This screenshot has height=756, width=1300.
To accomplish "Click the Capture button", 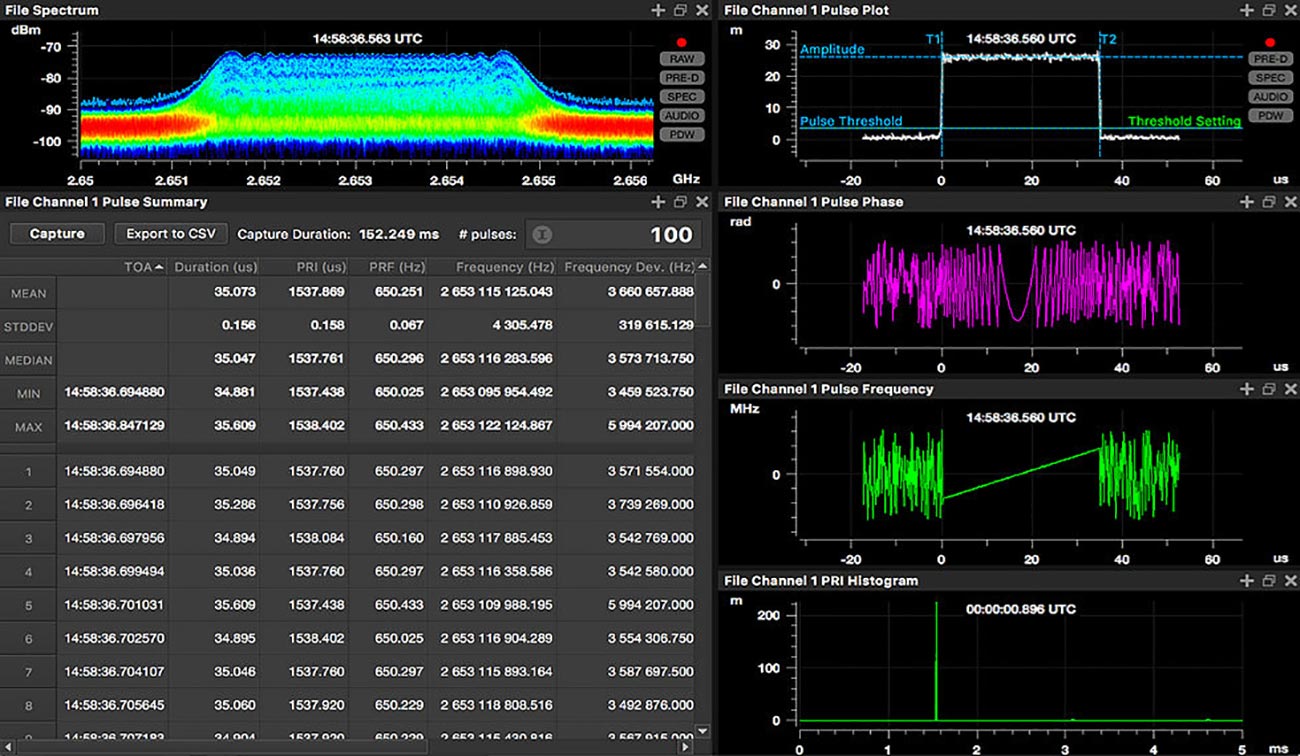I will (57, 234).
